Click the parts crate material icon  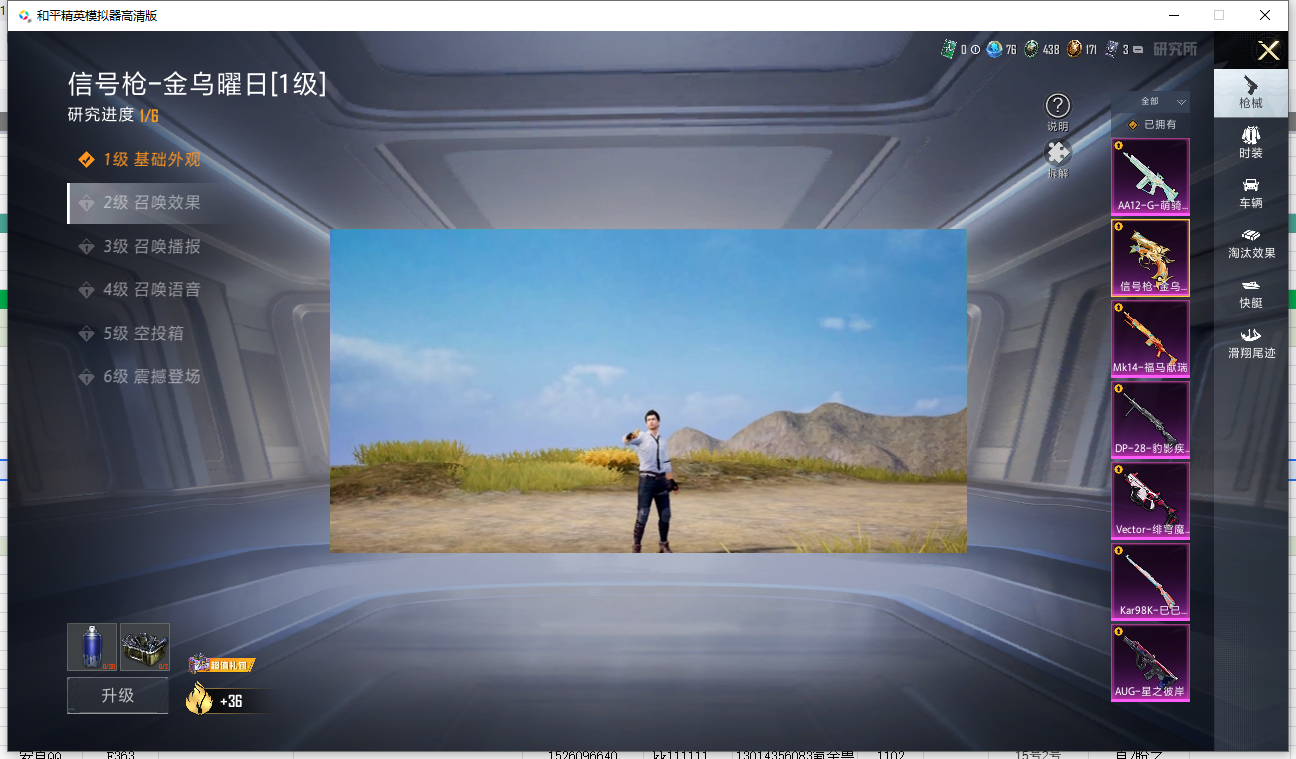(x=145, y=647)
